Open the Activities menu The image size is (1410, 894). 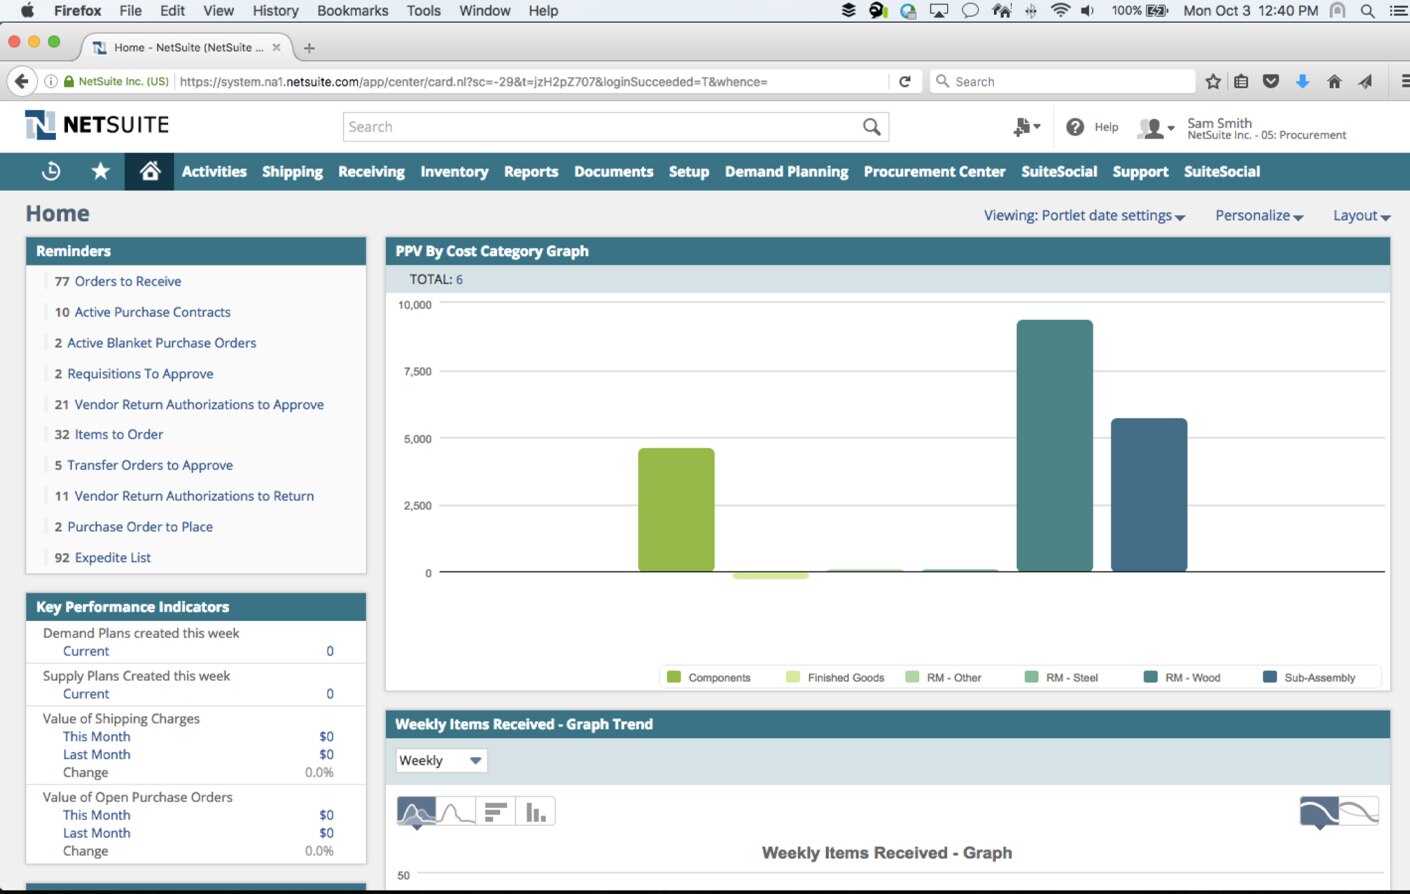click(214, 172)
